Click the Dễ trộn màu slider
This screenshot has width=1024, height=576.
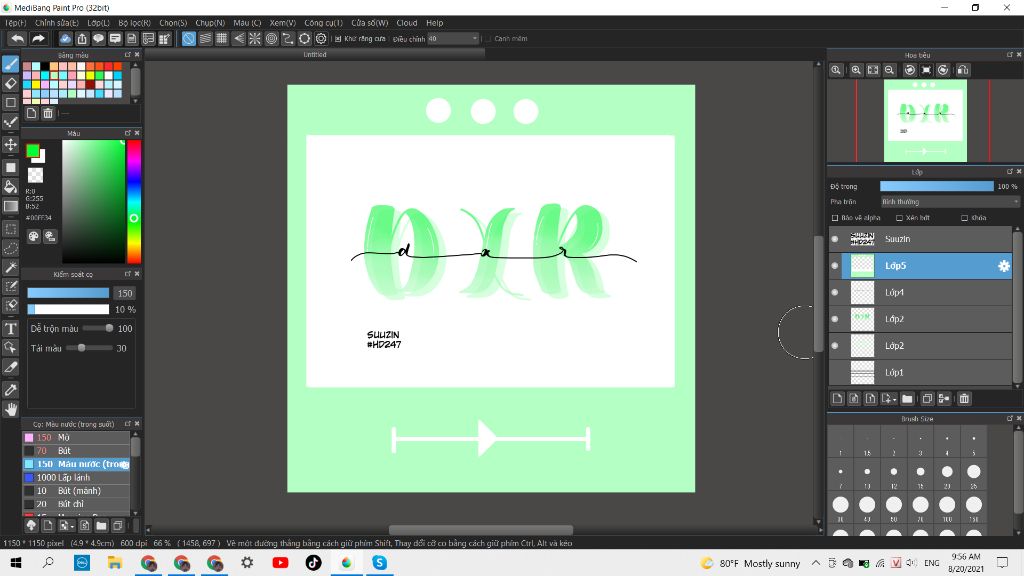(x=98, y=328)
